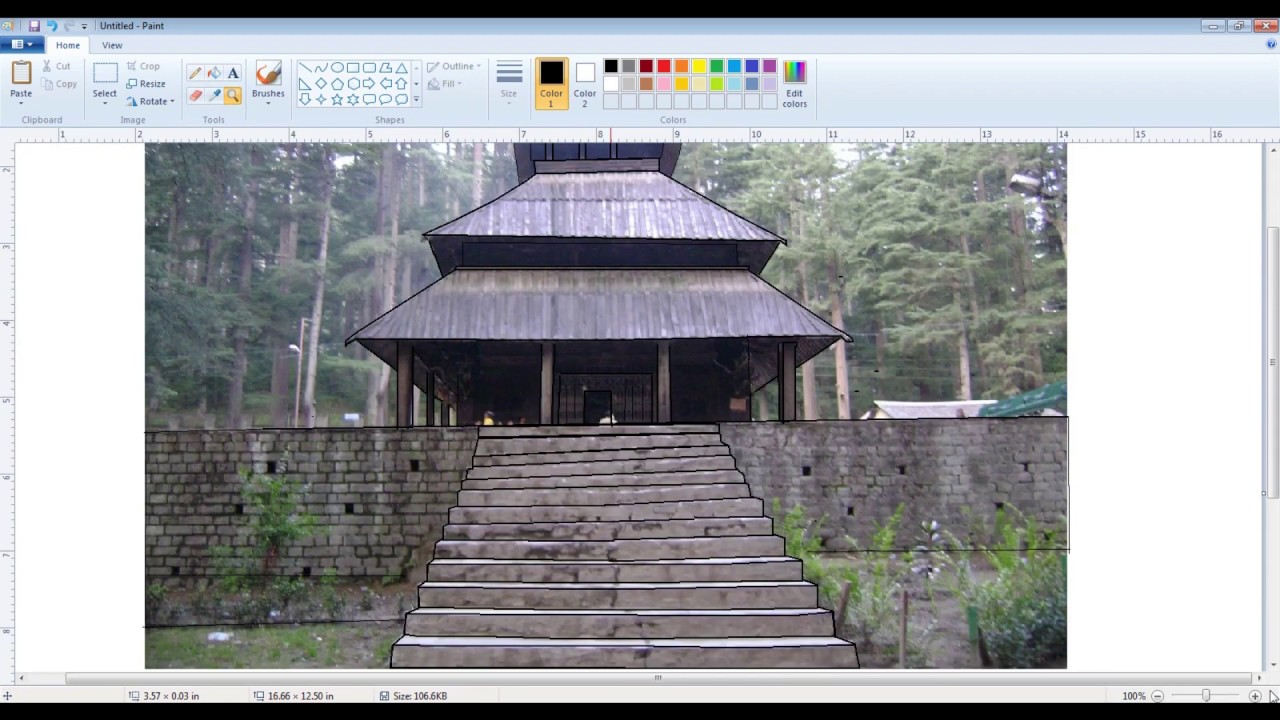Click the Undo arrow in title bar
The width and height of the screenshot is (1280, 720).
pyautogui.click(x=52, y=26)
